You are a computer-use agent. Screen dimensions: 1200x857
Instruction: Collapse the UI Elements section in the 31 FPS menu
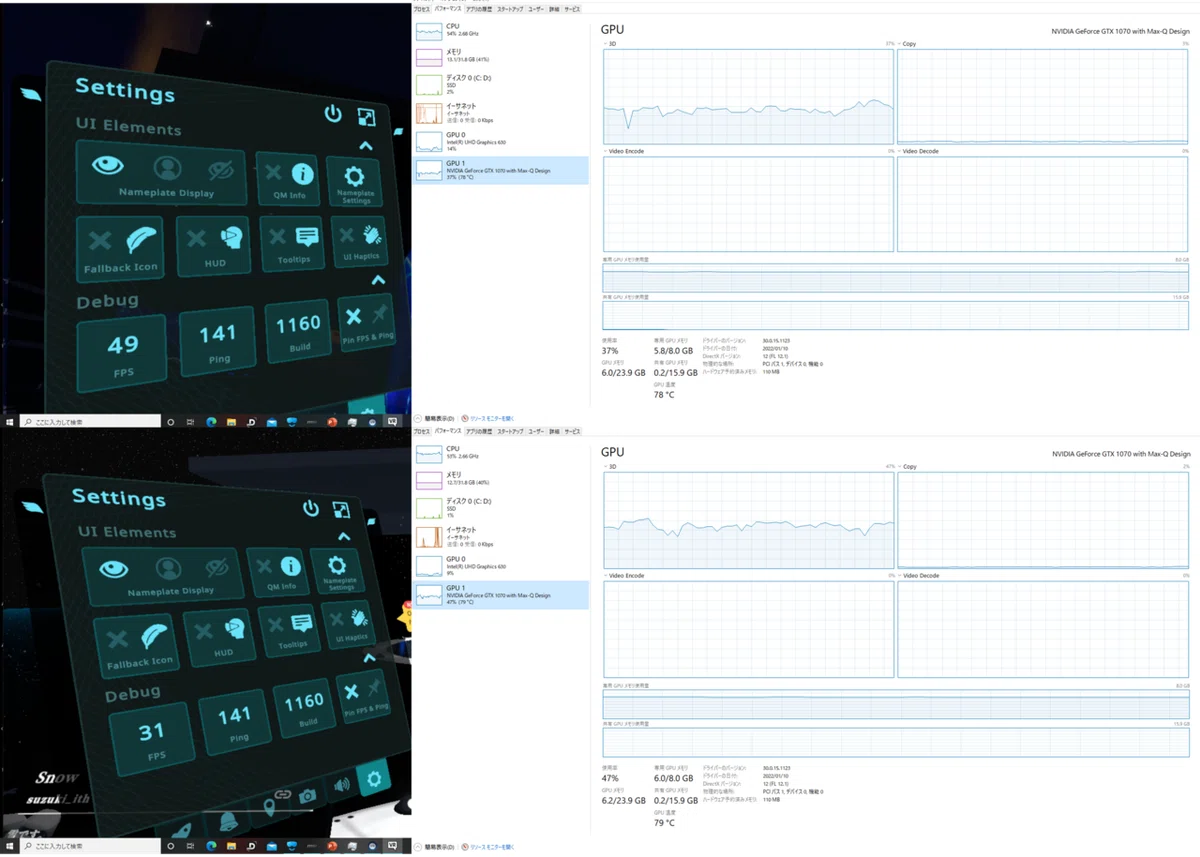pos(344,537)
